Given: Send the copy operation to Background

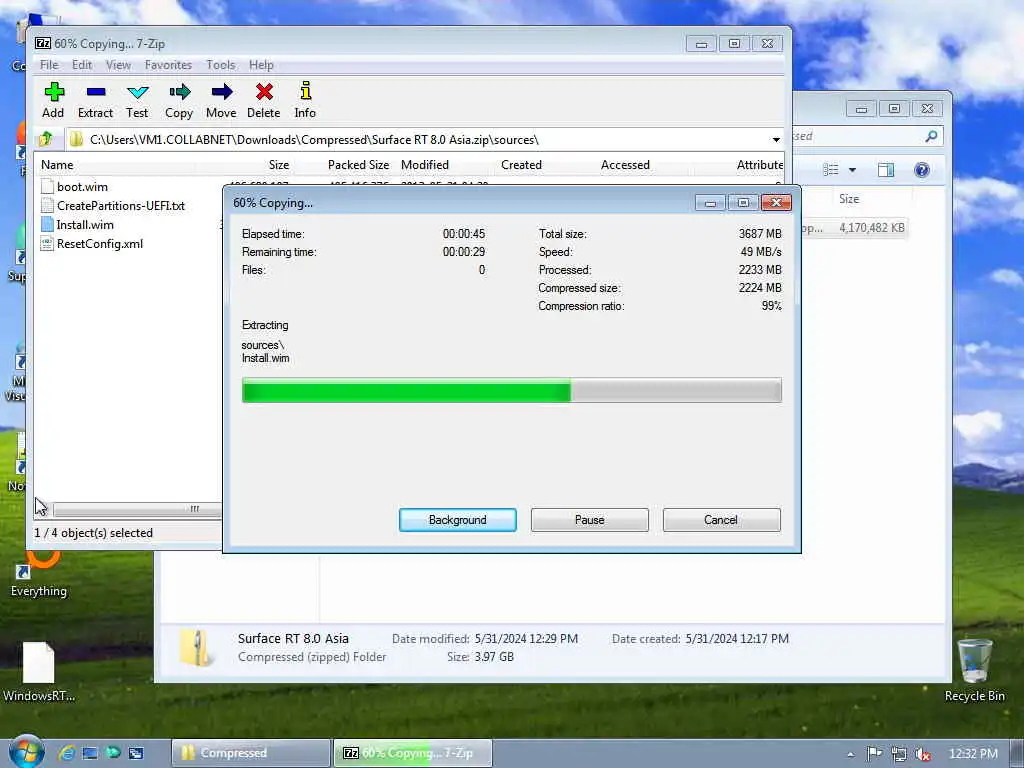Looking at the screenshot, I should click(458, 520).
